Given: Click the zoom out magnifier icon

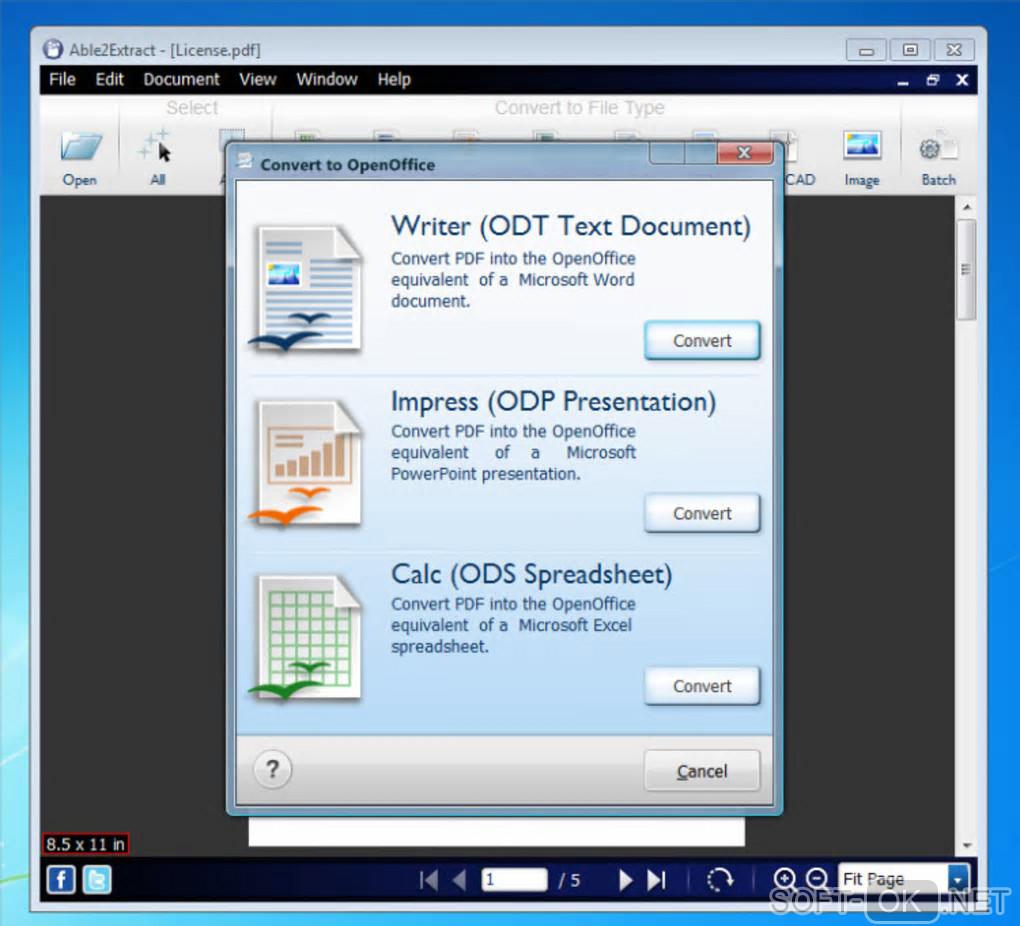Looking at the screenshot, I should [x=816, y=879].
